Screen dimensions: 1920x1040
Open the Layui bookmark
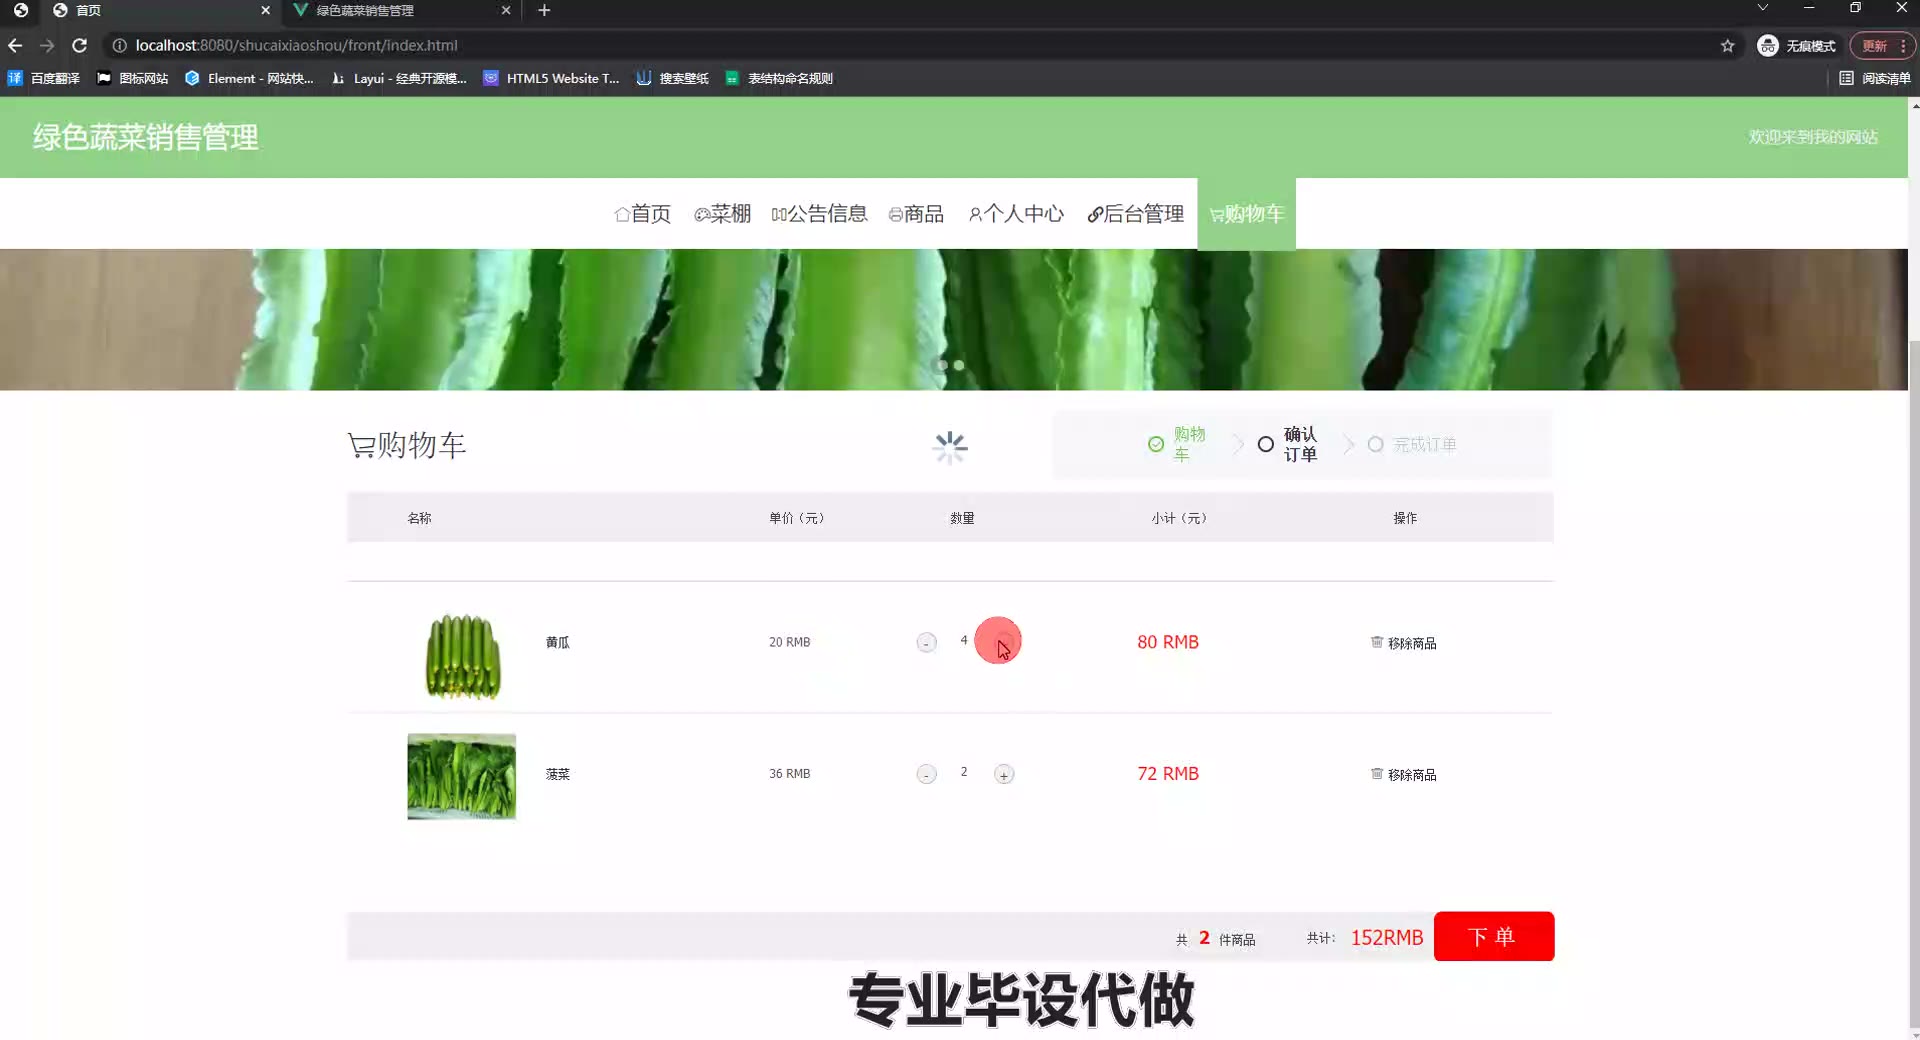coord(398,78)
